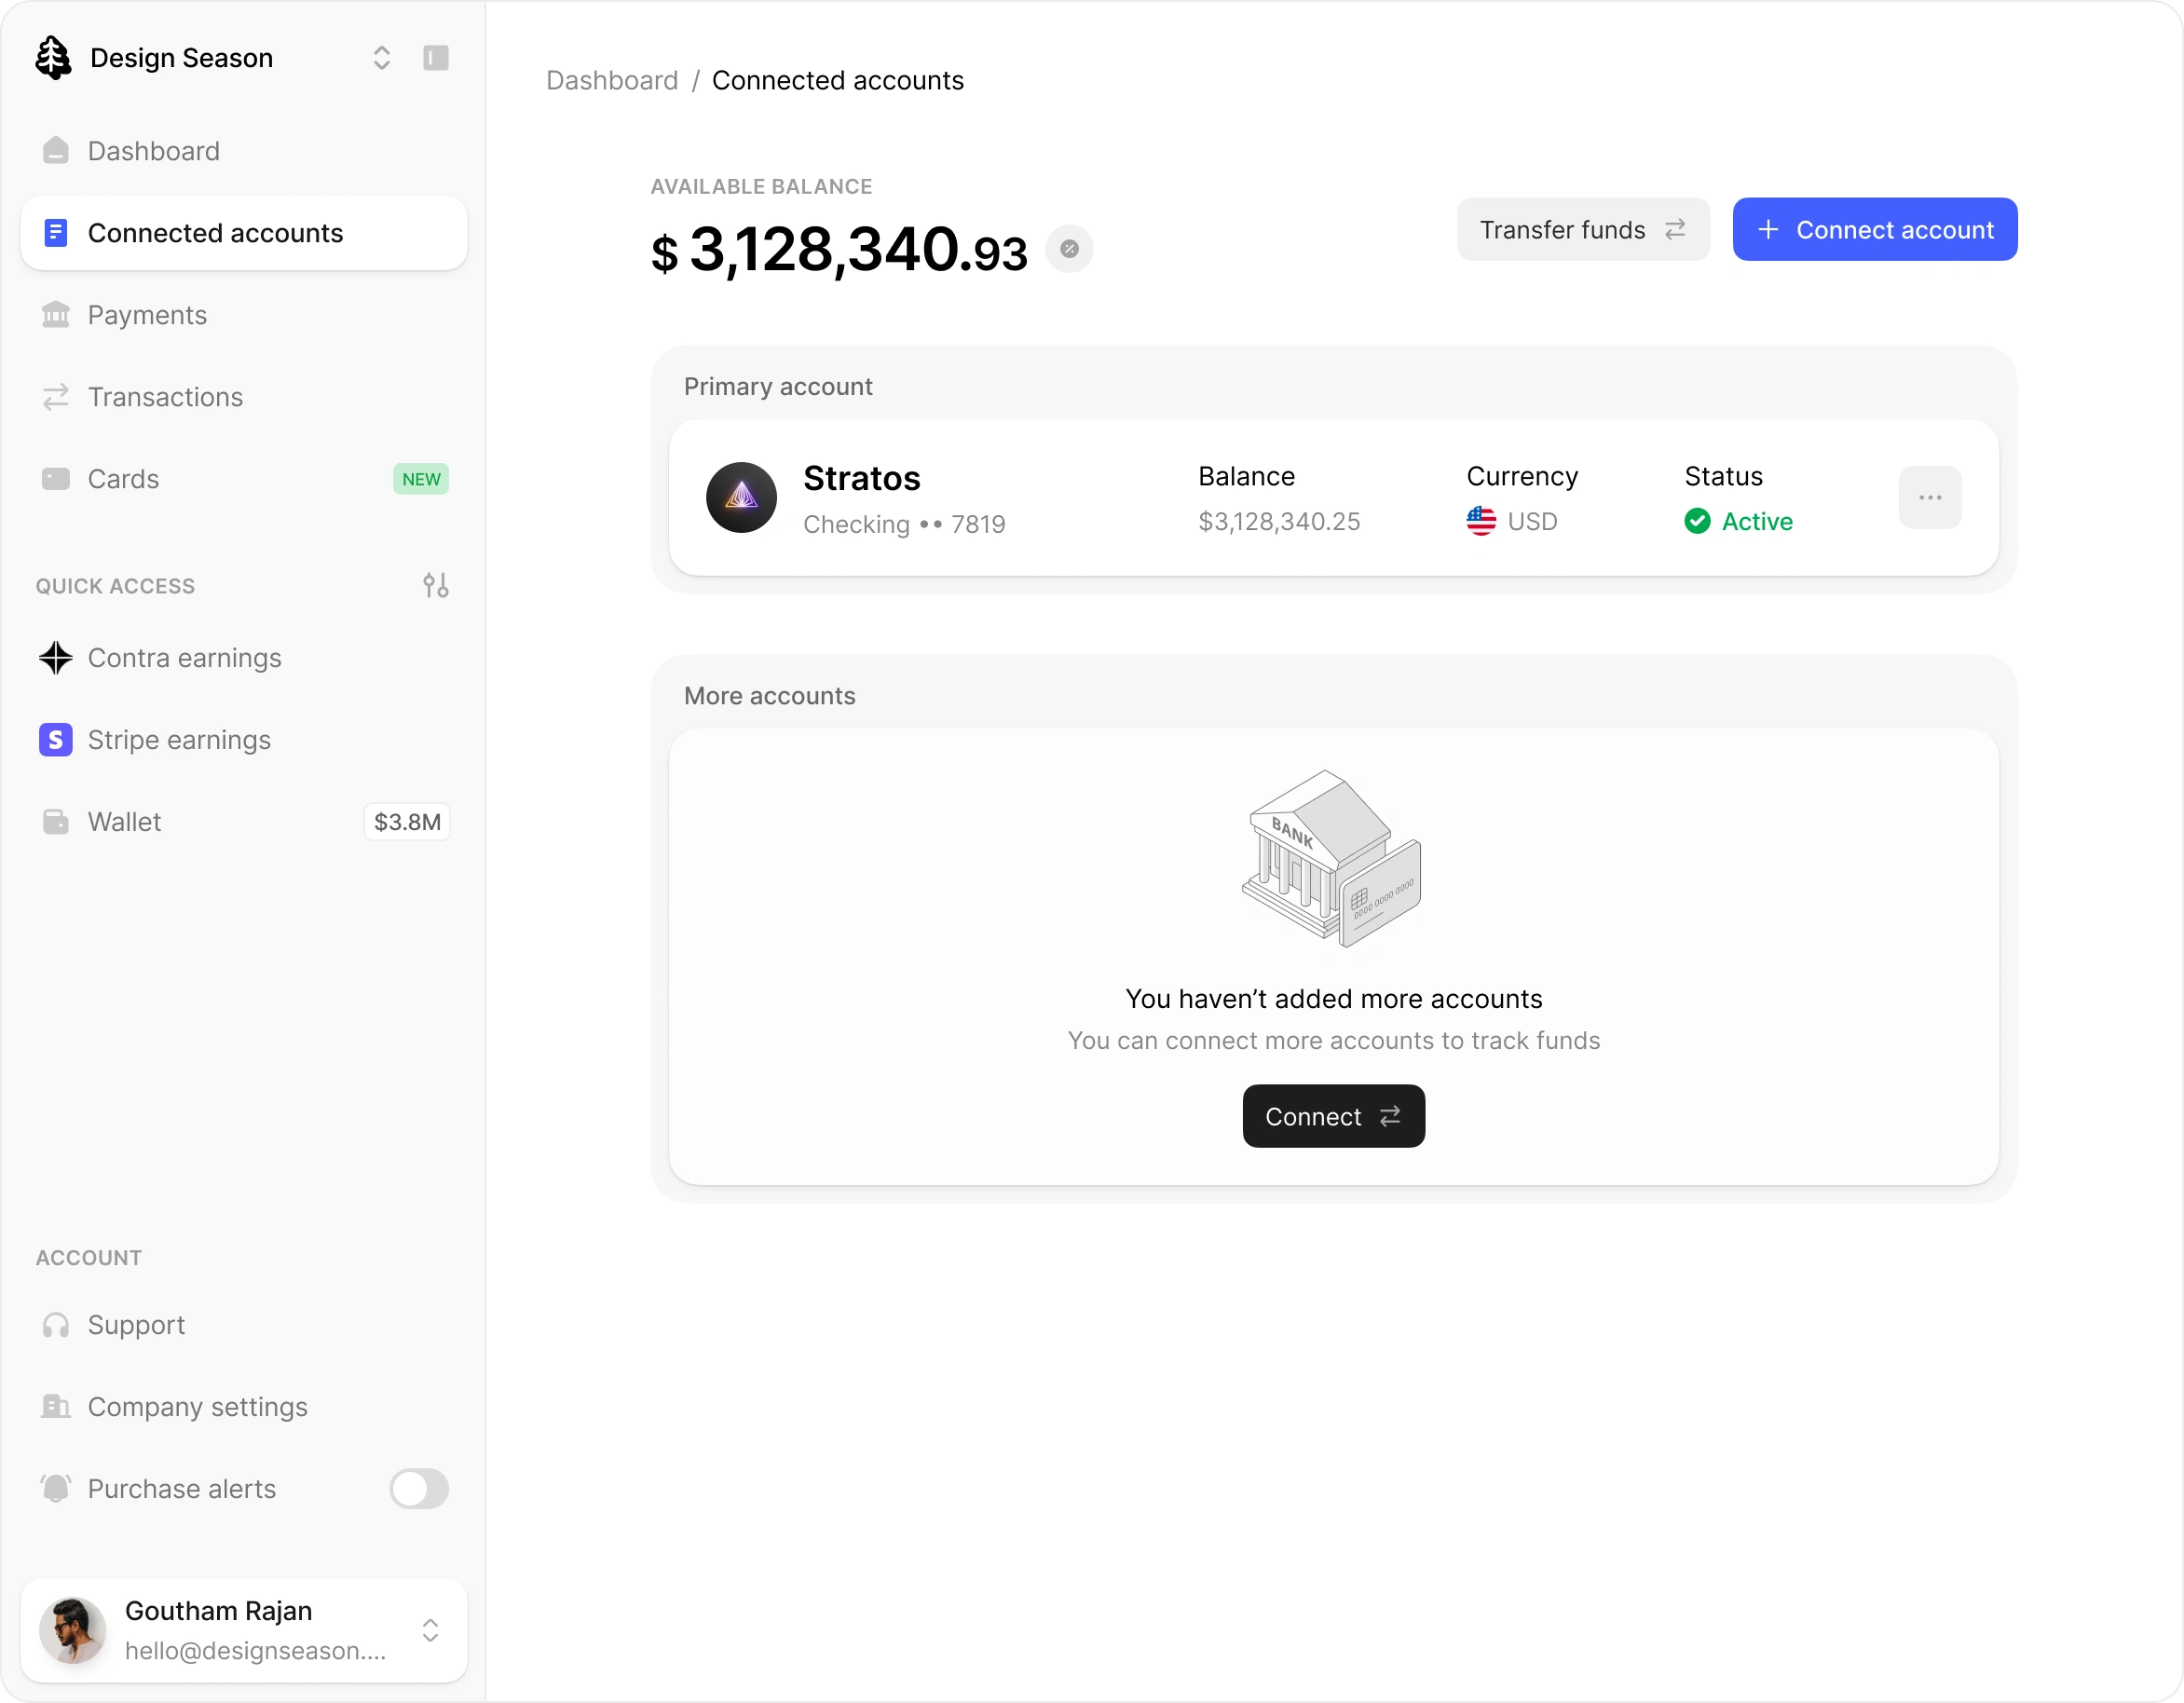Go to Payments in sidebar
The height and width of the screenshot is (1703, 2184).
147,315
